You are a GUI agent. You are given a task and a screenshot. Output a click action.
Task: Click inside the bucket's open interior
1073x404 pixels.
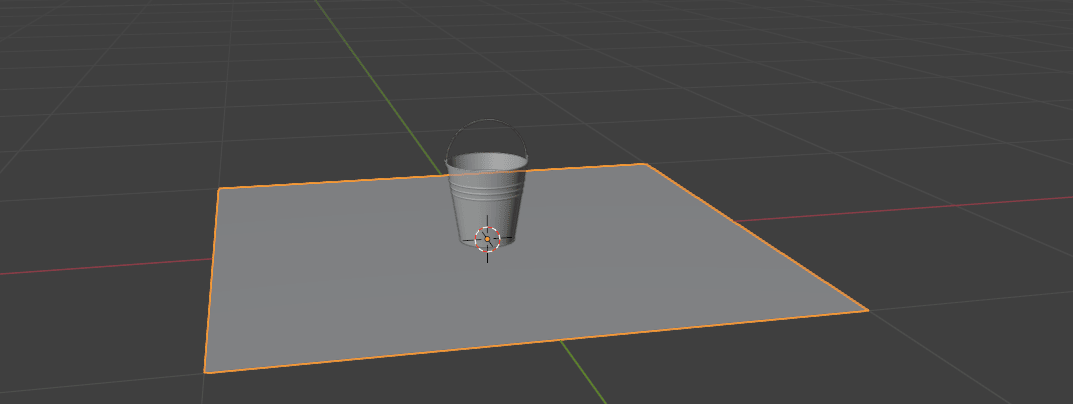[x=487, y=161]
